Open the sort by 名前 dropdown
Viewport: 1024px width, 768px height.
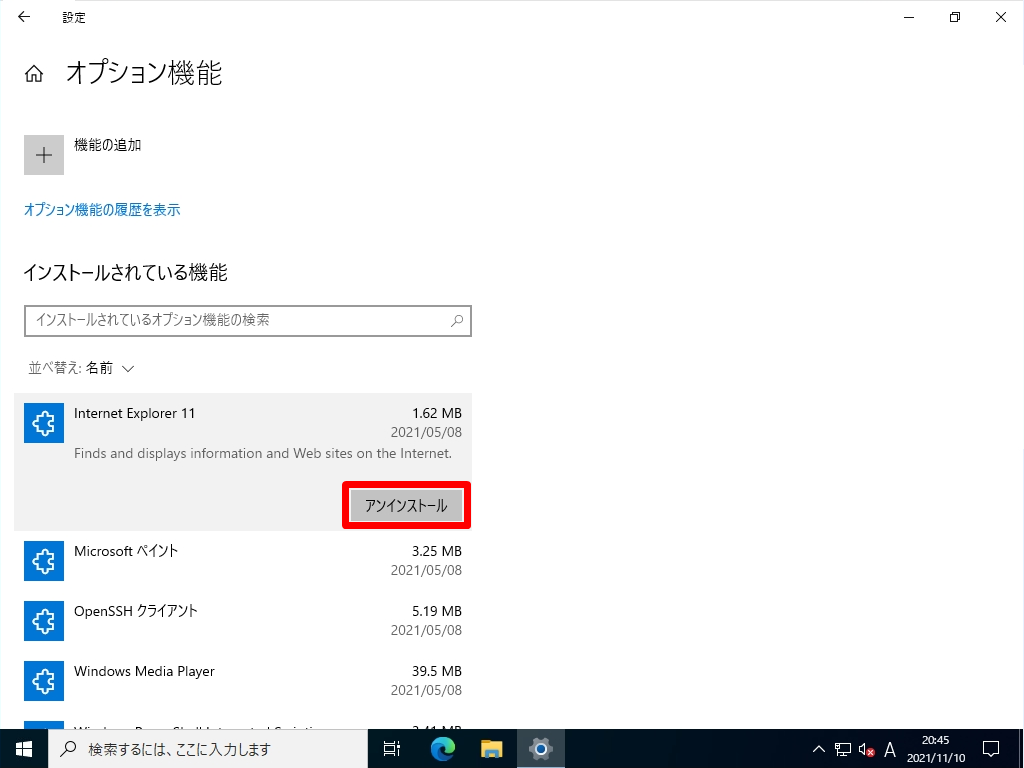81,368
